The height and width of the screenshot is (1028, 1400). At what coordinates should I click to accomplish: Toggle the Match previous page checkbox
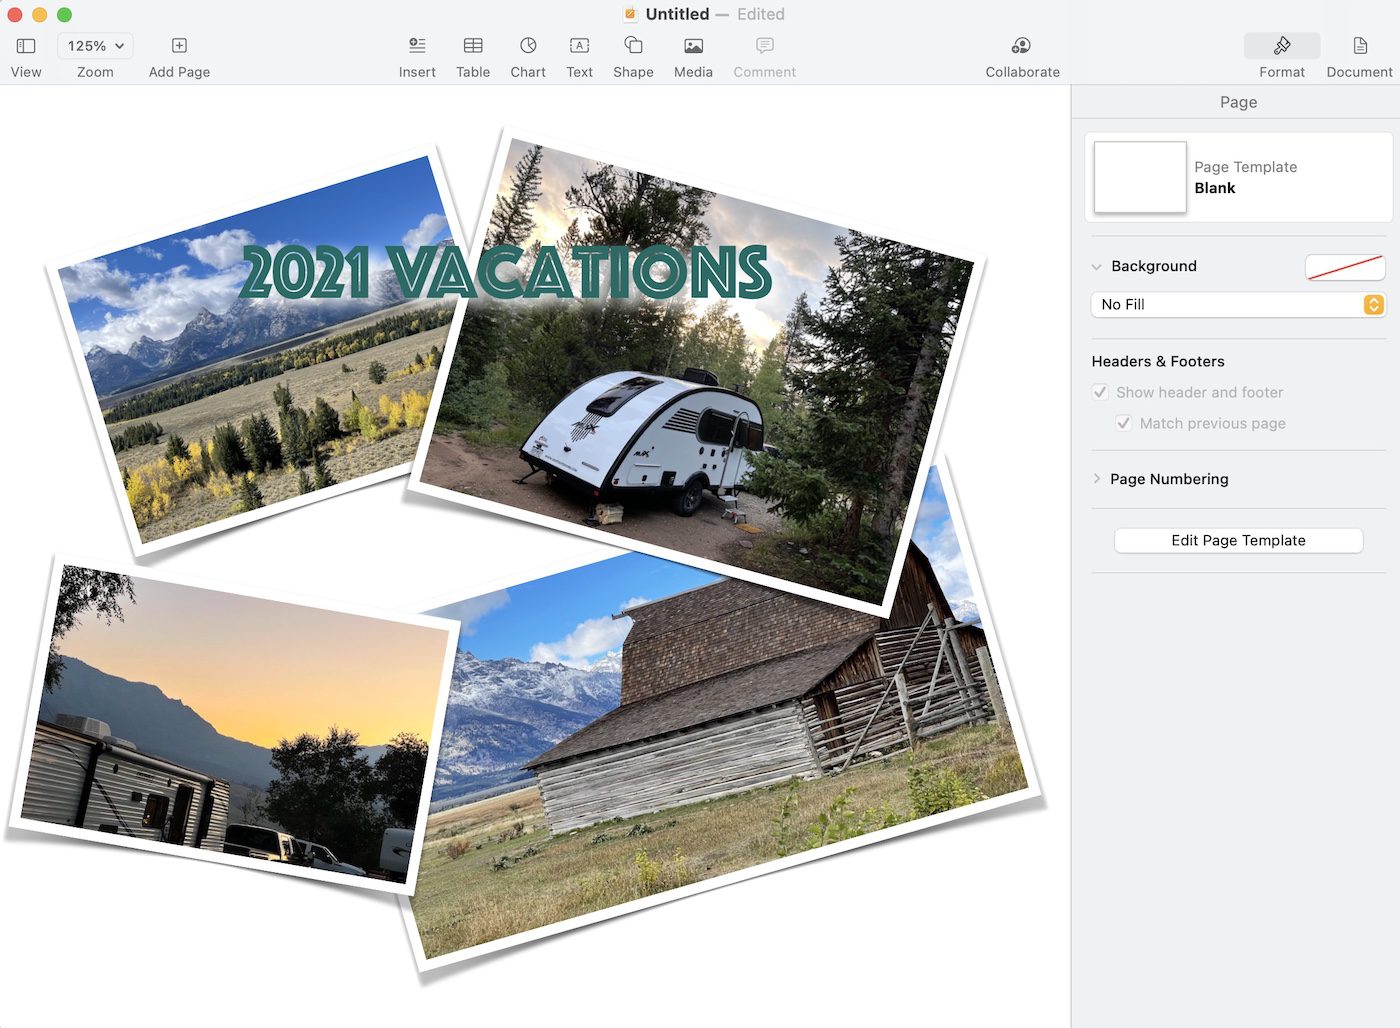1124,423
